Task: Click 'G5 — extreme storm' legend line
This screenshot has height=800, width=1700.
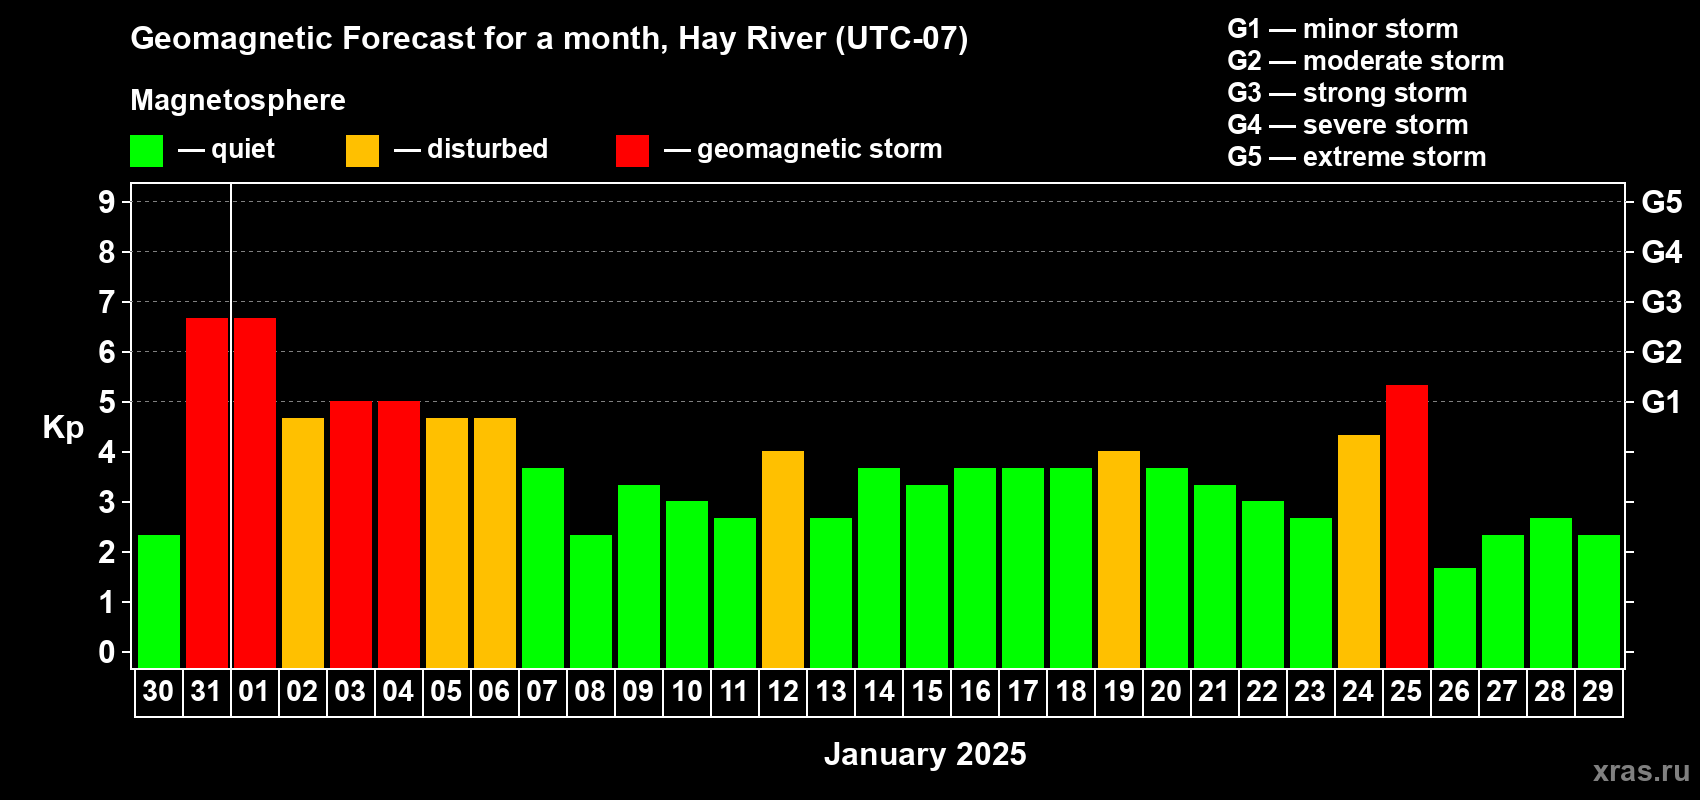Action: [x=1357, y=157]
